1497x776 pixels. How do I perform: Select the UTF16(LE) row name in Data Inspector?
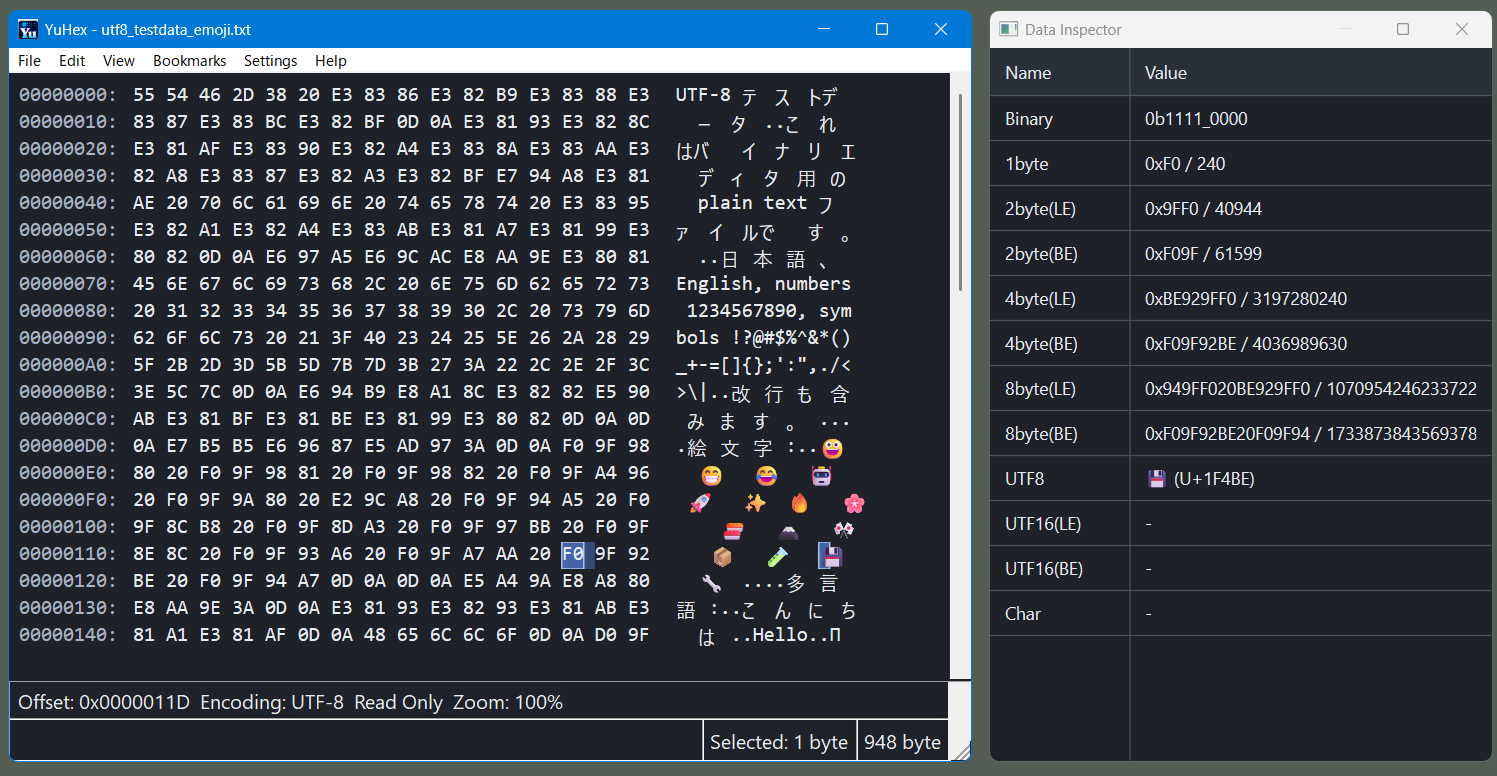pos(1043,524)
